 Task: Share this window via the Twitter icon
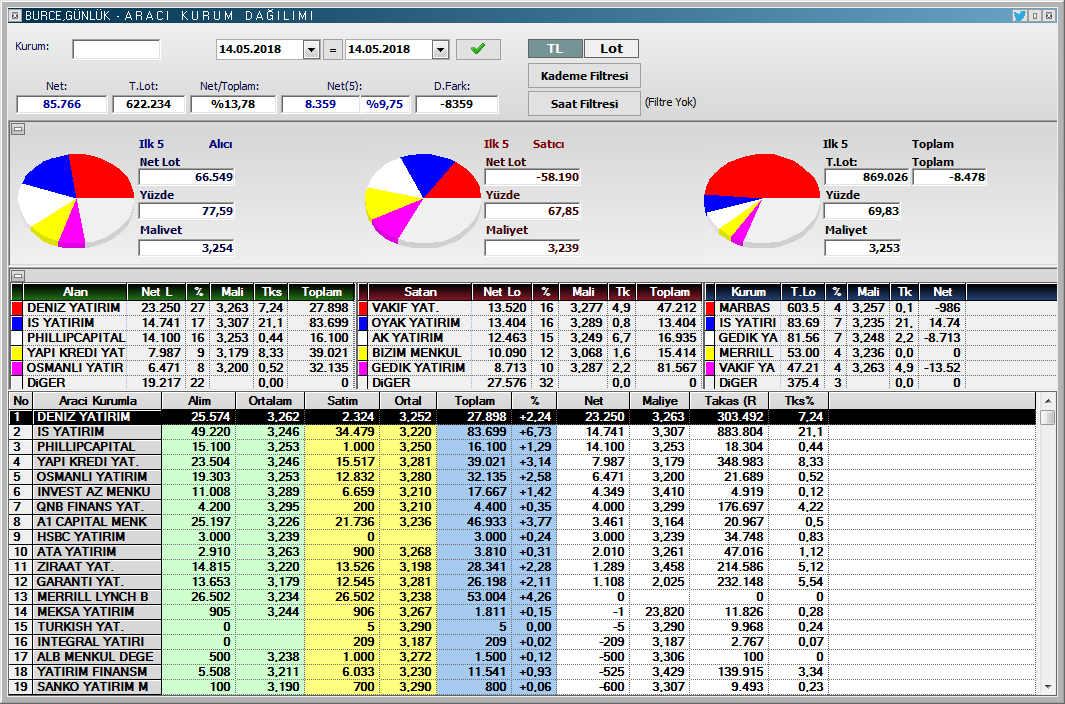coord(1019,15)
